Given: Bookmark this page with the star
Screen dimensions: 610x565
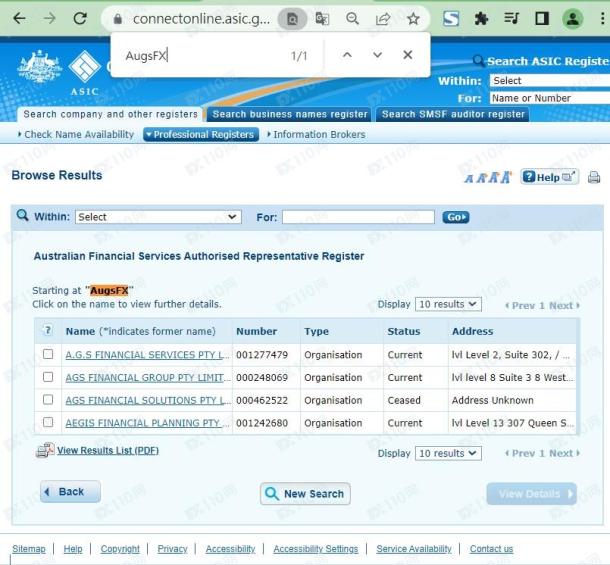Looking at the screenshot, I should click(413, 18).
